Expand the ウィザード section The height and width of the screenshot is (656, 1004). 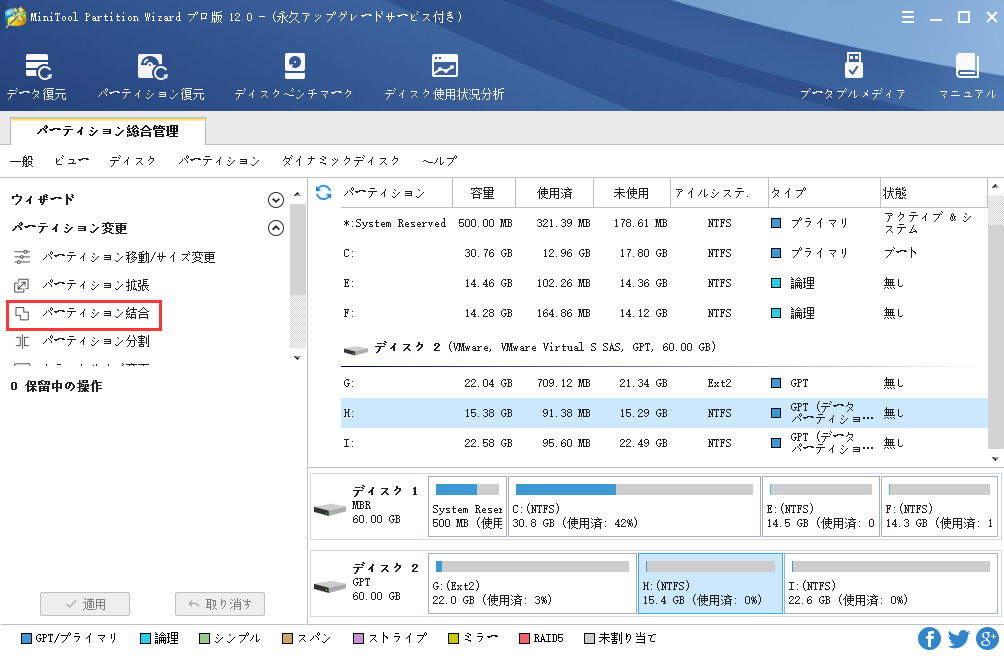[275, 200]
